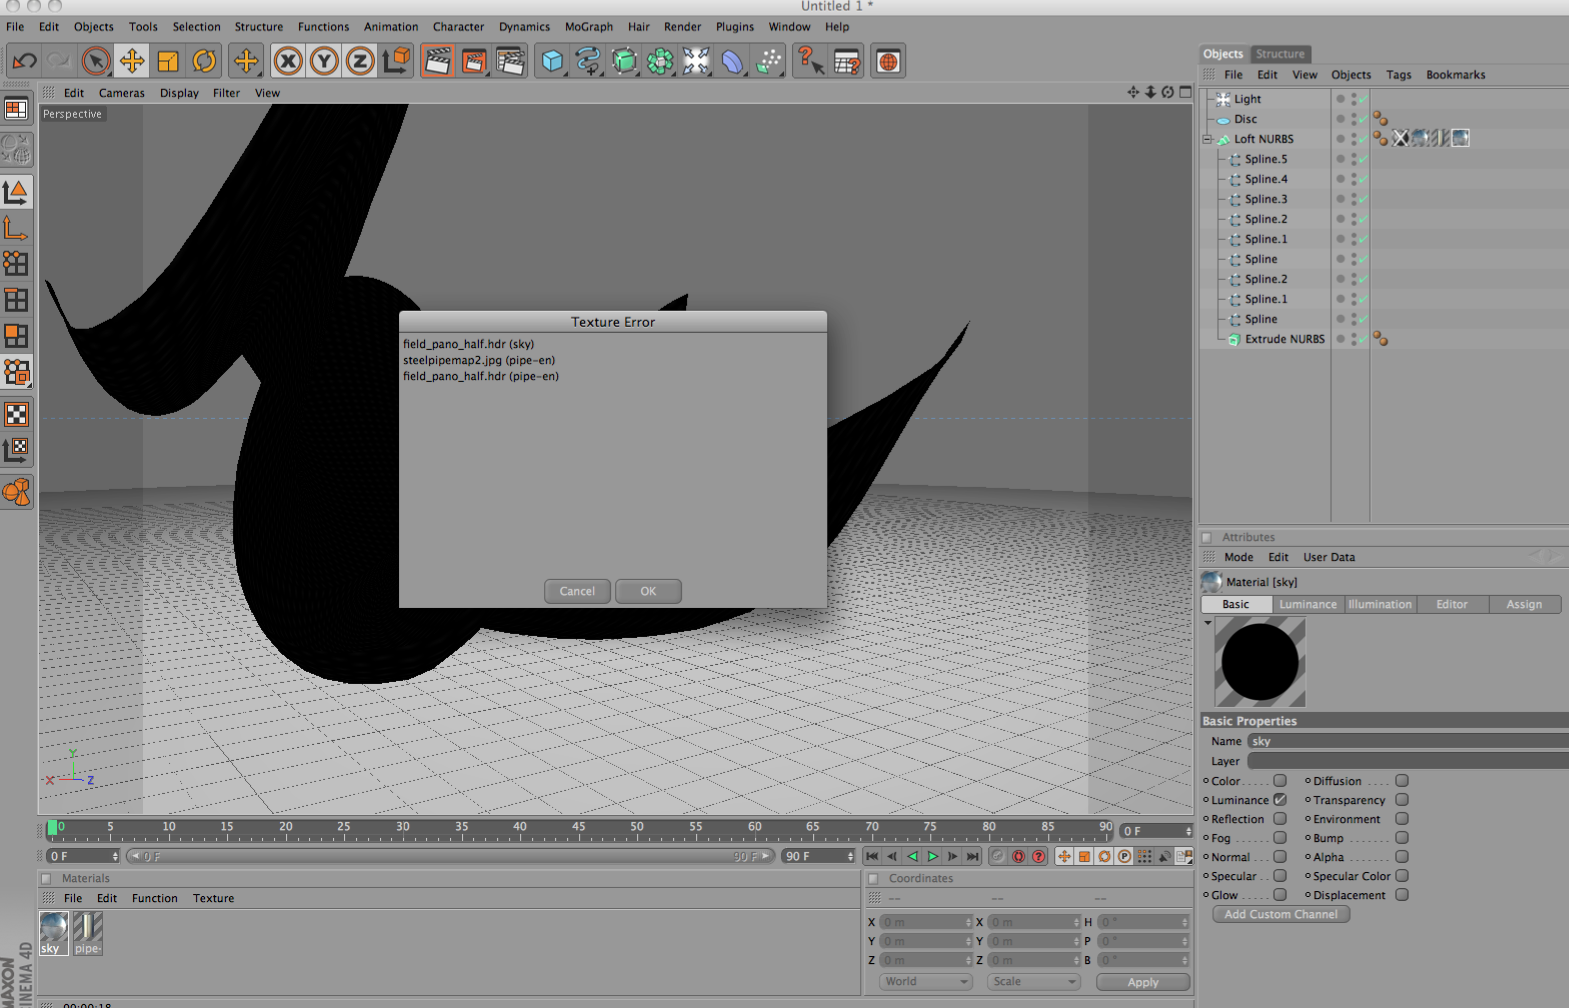Image resolution: width=1569 pixels, height=1008 pixels.
Task: Select the Disc object in tree
Action: coord(1245,119)
